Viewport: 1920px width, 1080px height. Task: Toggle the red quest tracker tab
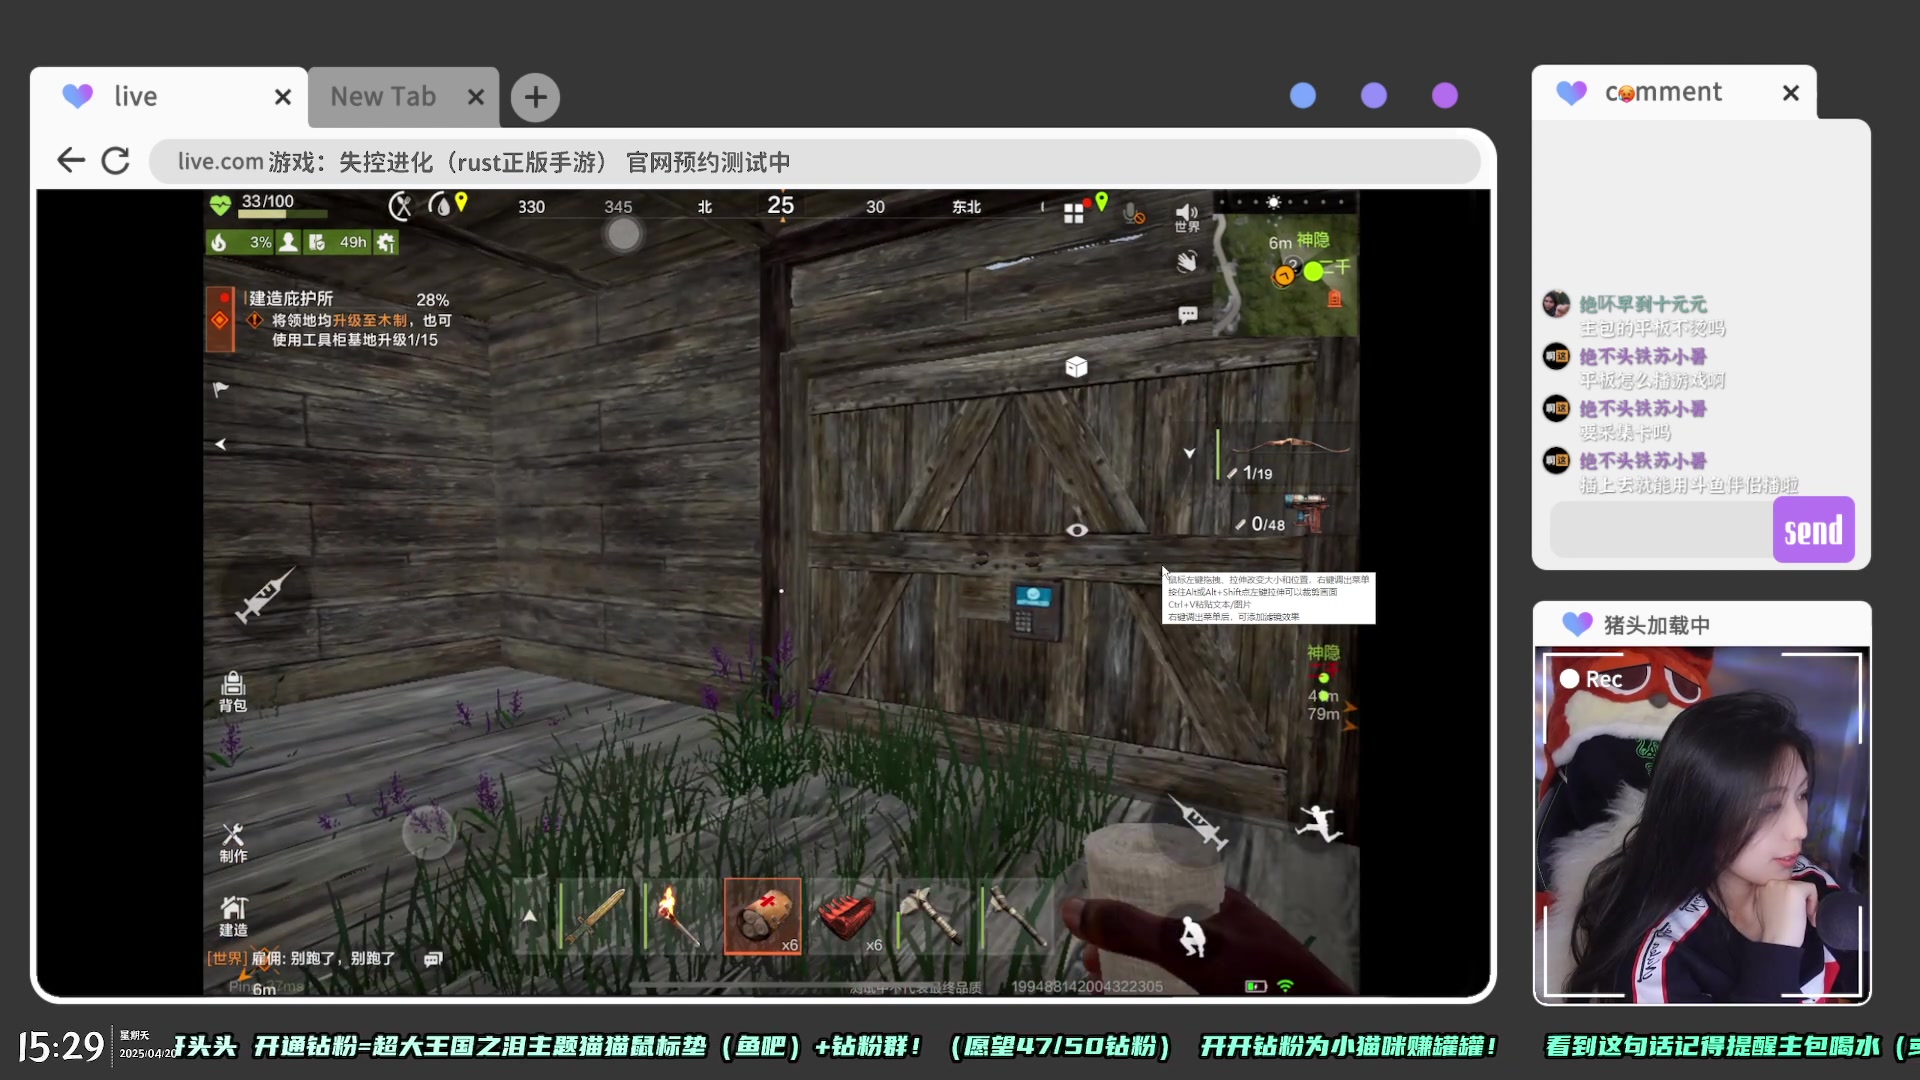pos(220,319)
